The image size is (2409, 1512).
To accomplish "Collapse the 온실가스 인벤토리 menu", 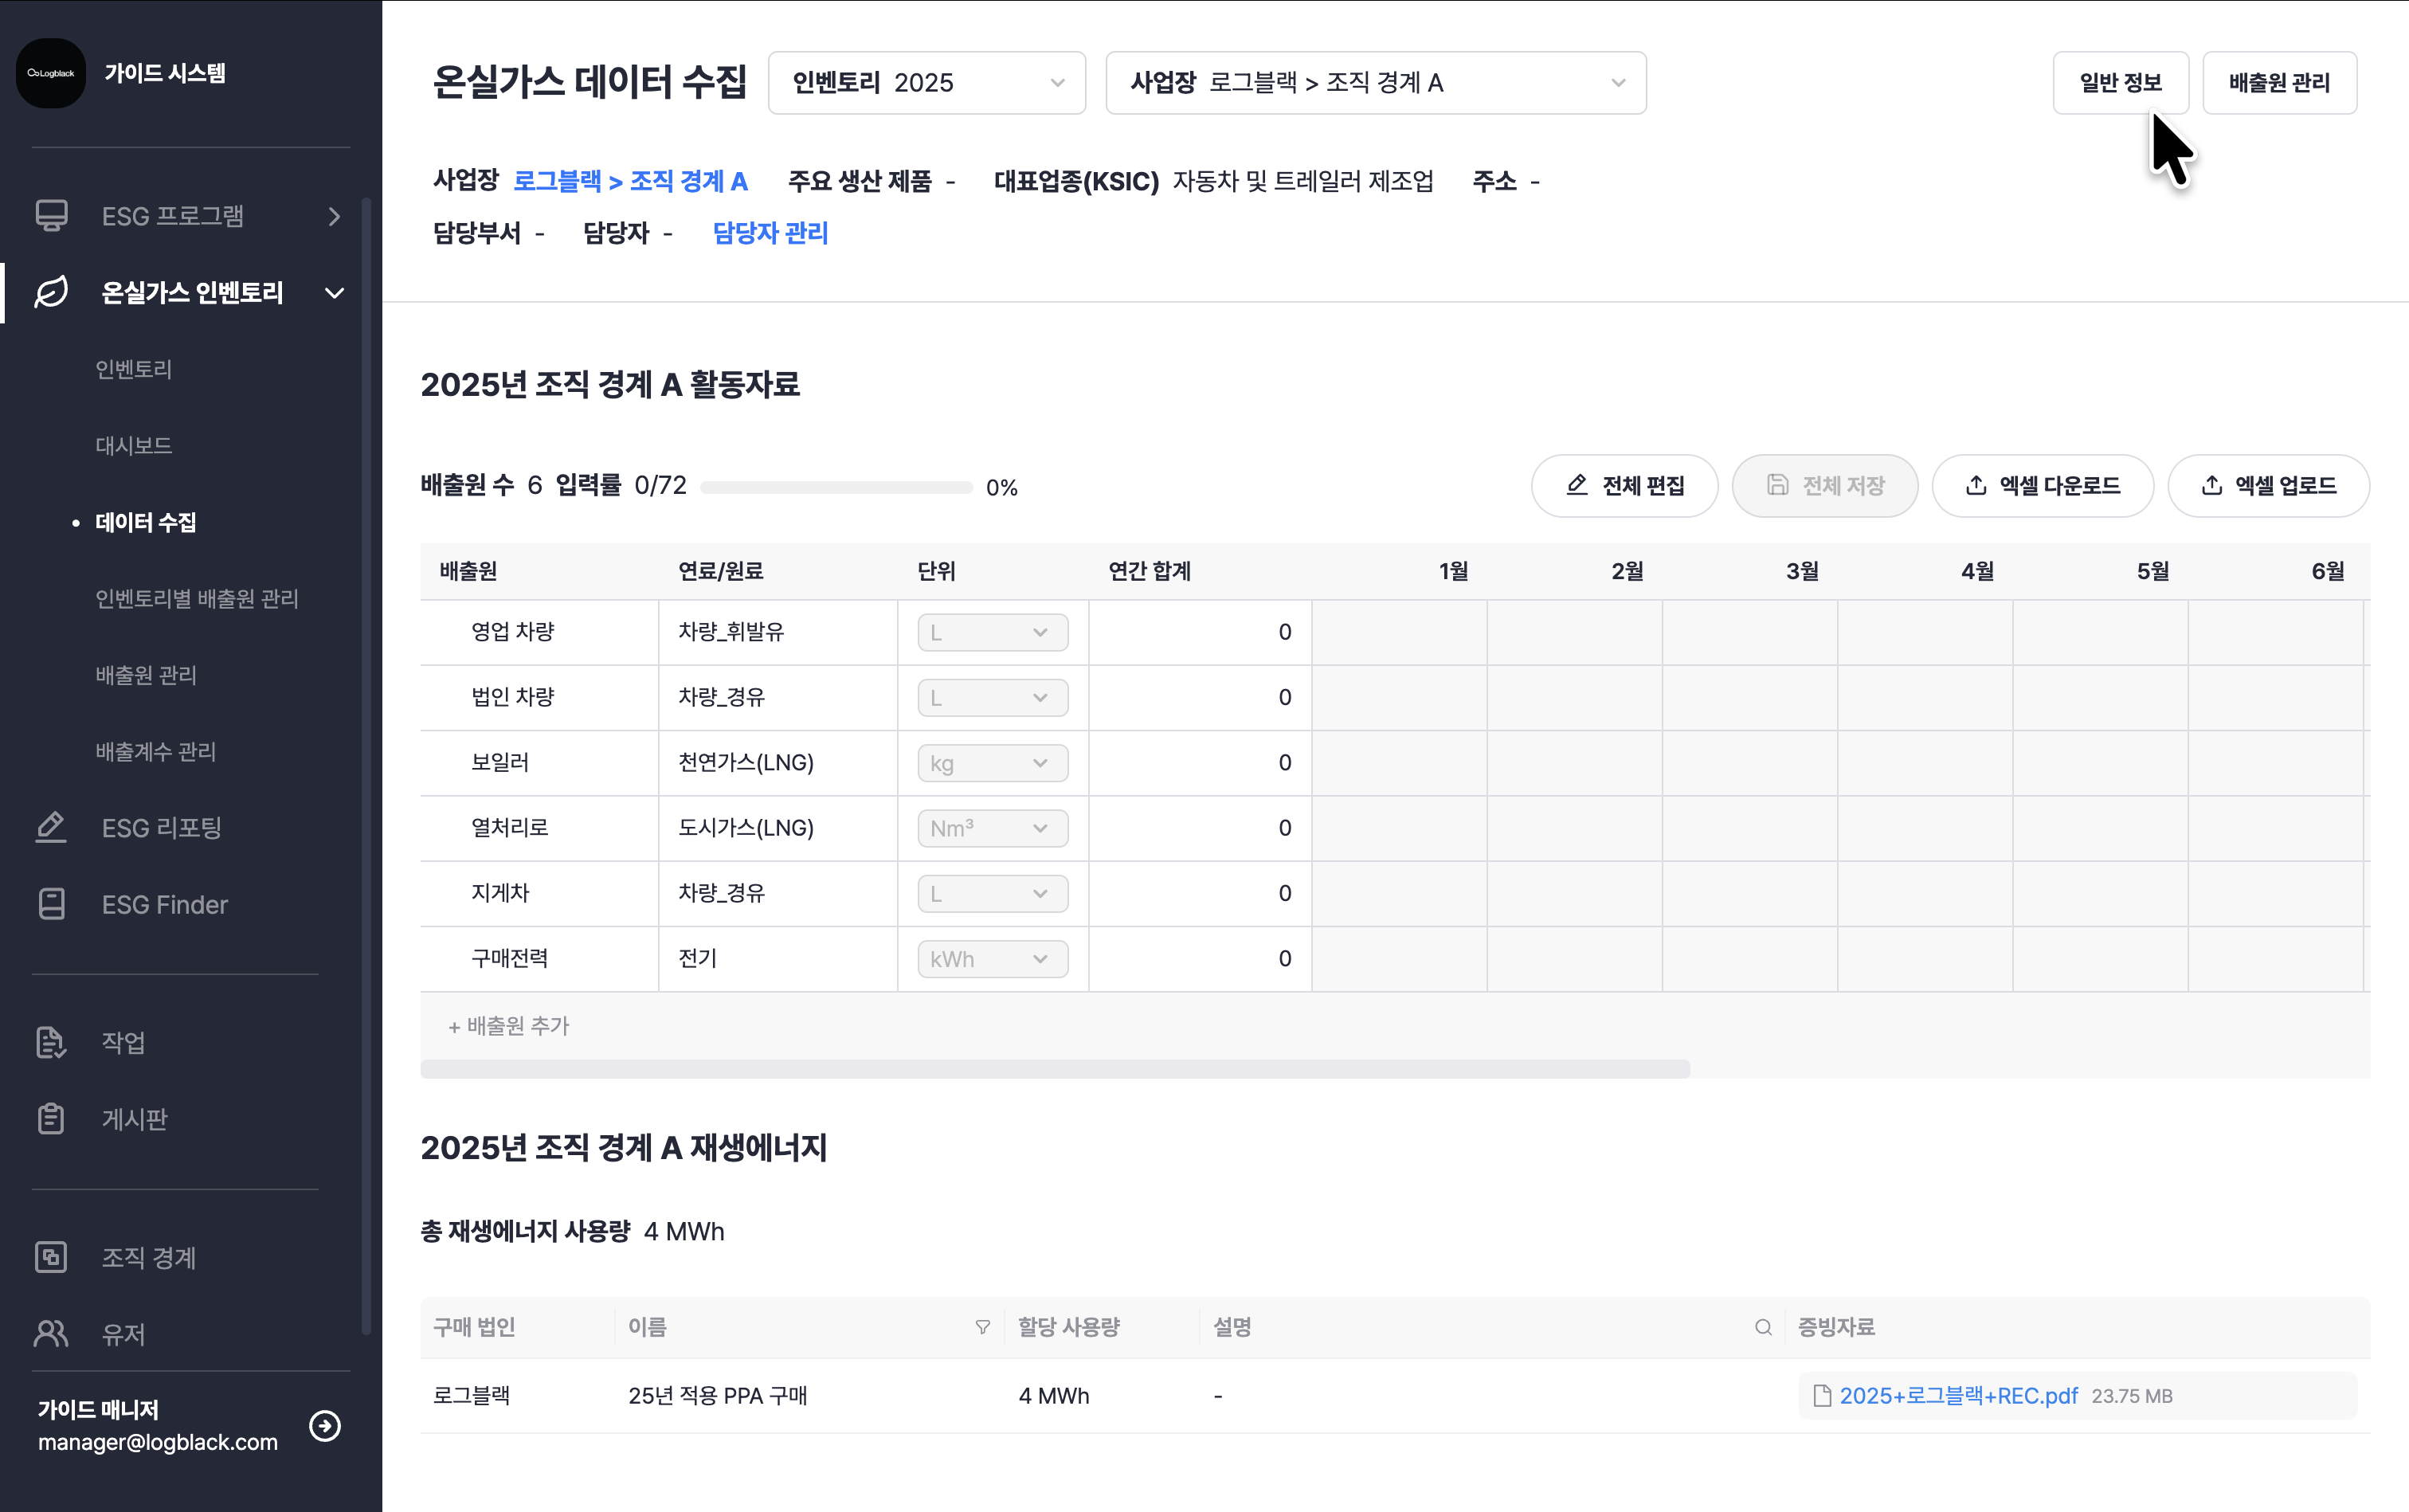I will pyautogui.click(x=334, y=293).
